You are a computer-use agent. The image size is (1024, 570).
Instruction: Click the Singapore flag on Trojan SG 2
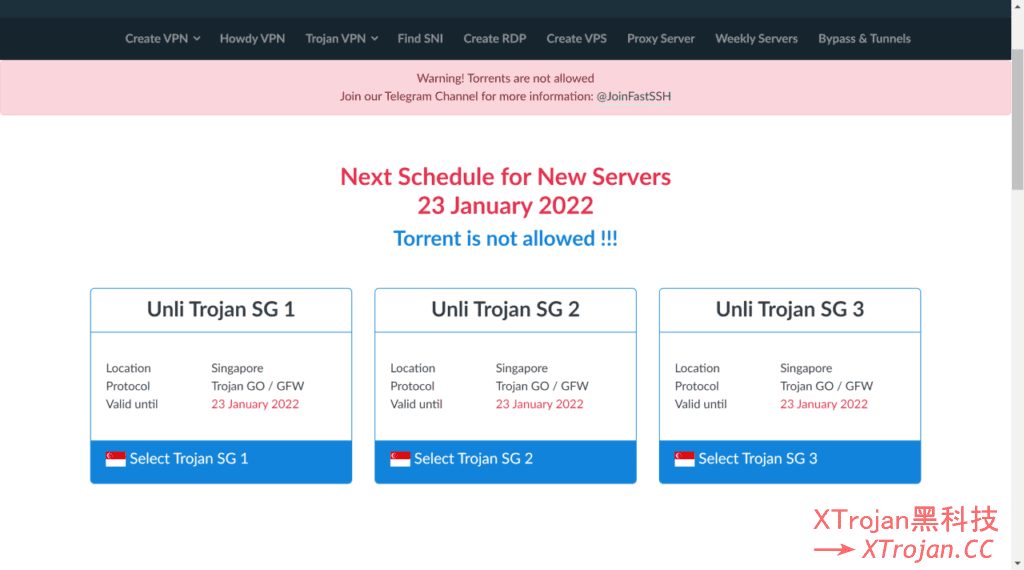tap(400, 459)
